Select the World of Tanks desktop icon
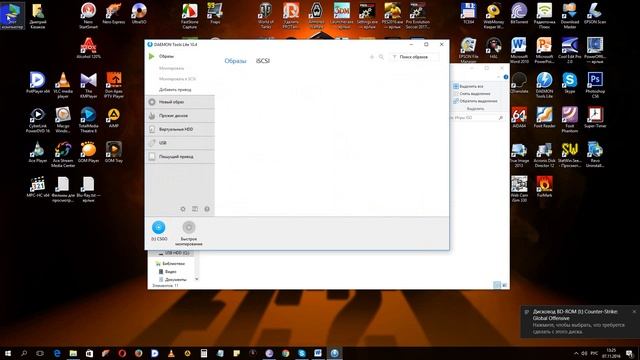 coord(266,16)
